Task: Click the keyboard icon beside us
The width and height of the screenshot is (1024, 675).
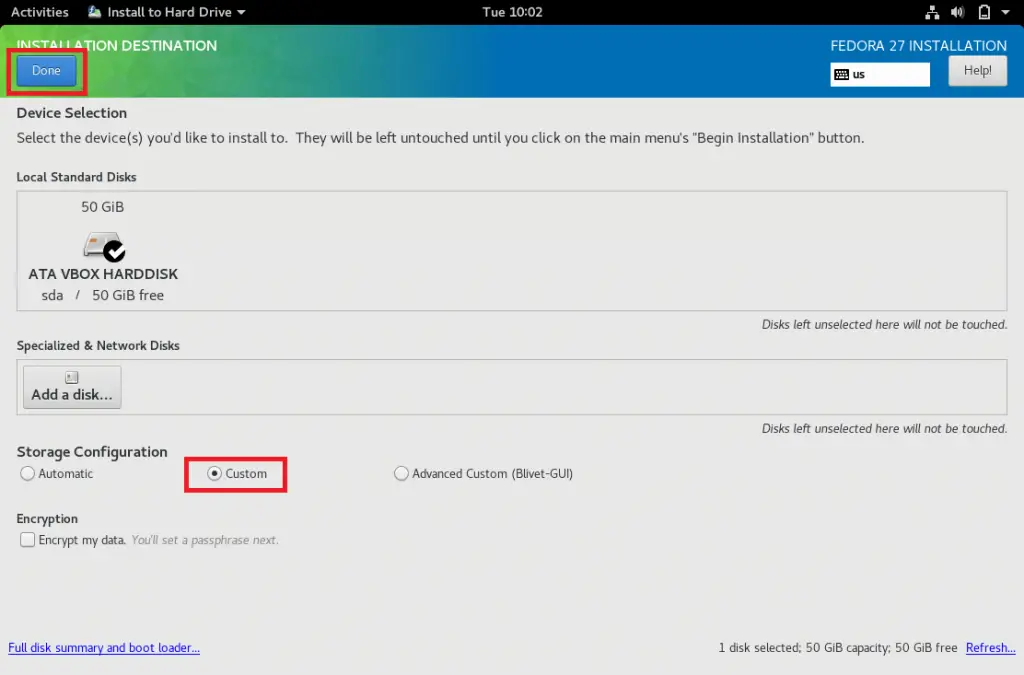Action: [x=842, y=74]
